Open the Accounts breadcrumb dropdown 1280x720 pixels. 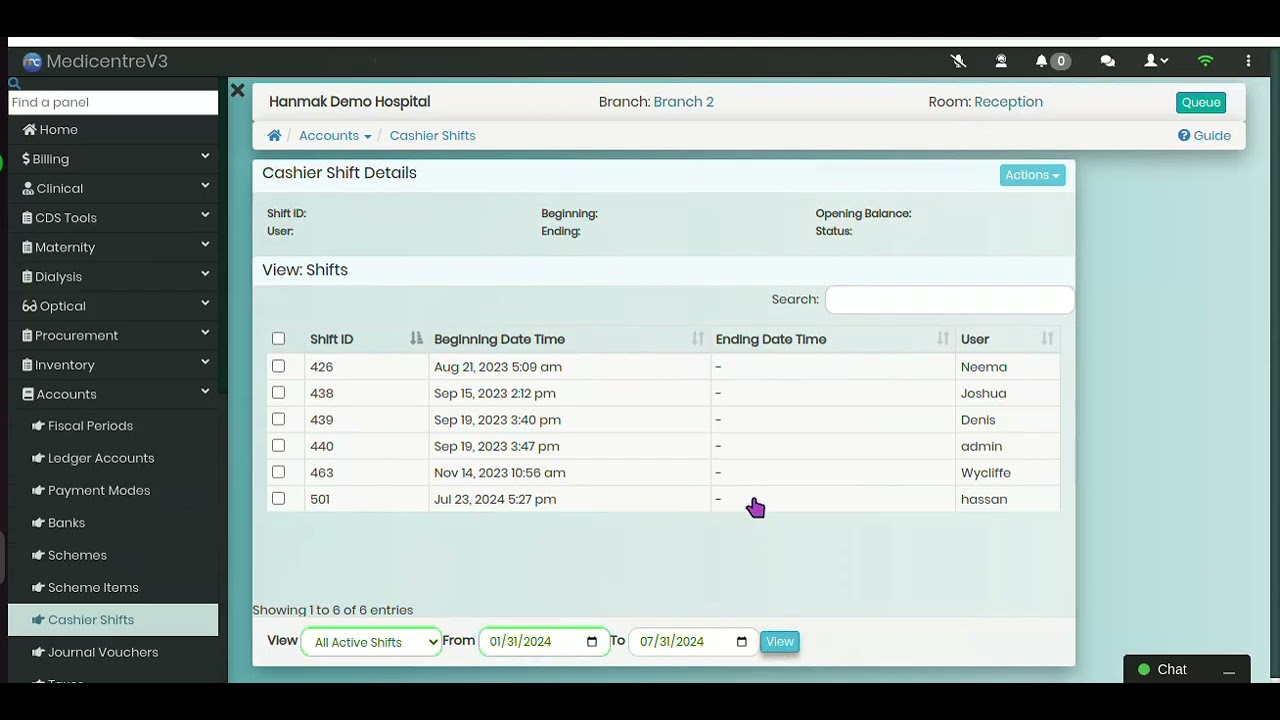click(x=335, y=135)
